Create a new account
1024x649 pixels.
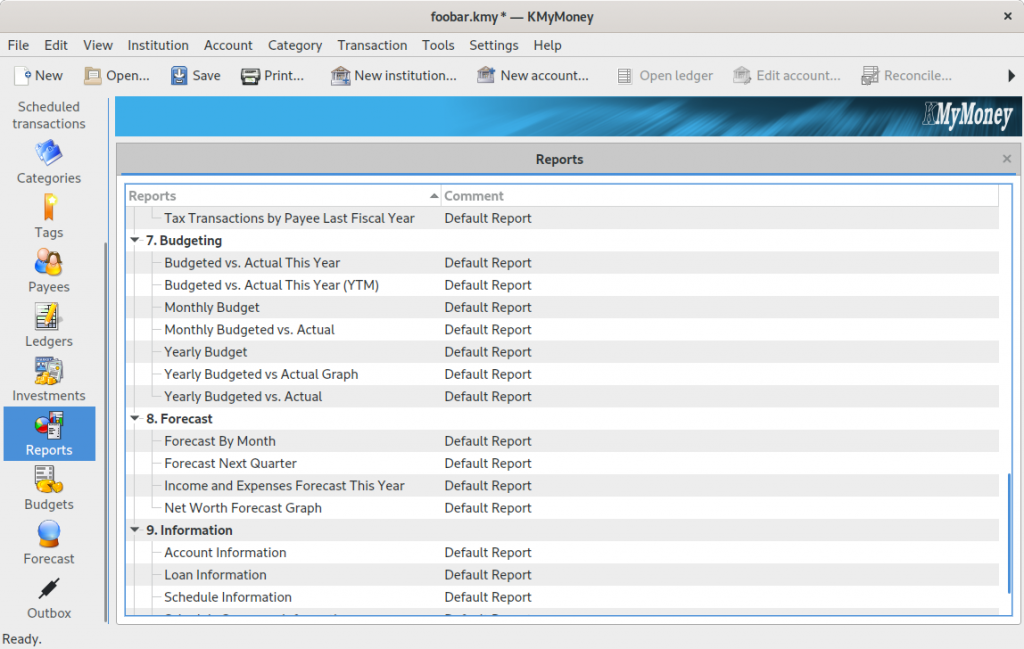coord(534,75)
